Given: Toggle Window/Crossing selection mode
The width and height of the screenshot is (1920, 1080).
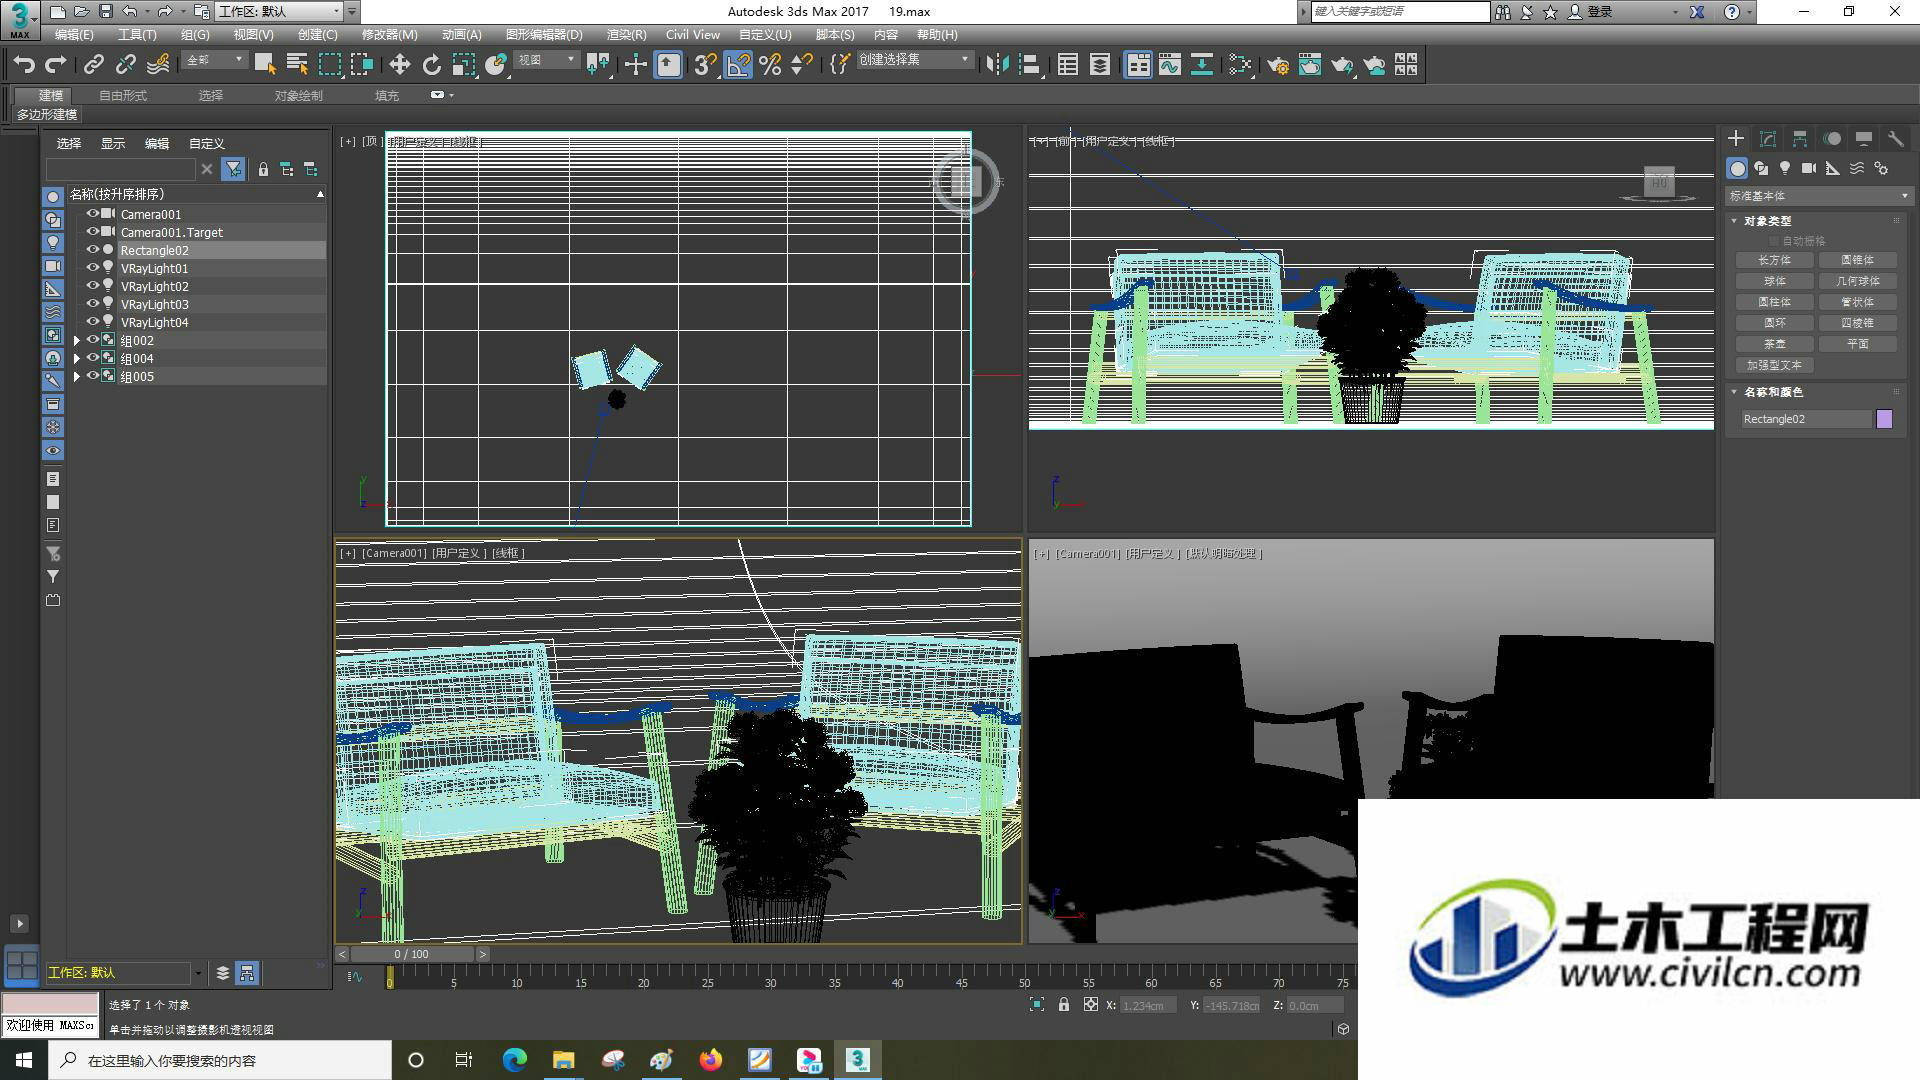Looking at the screenshot, I should click(x=361, y=65).
